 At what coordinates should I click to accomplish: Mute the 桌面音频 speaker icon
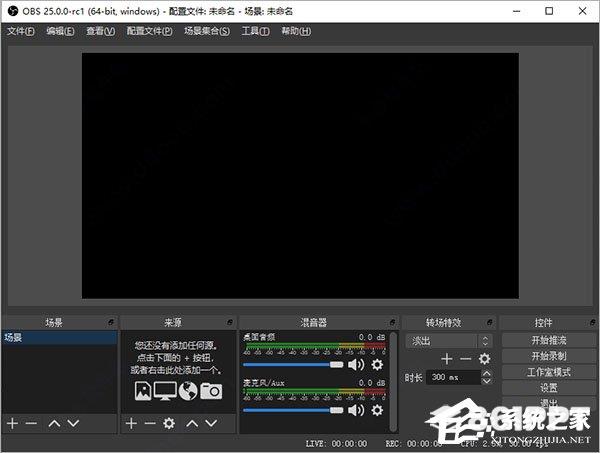[x=356, y=364]
